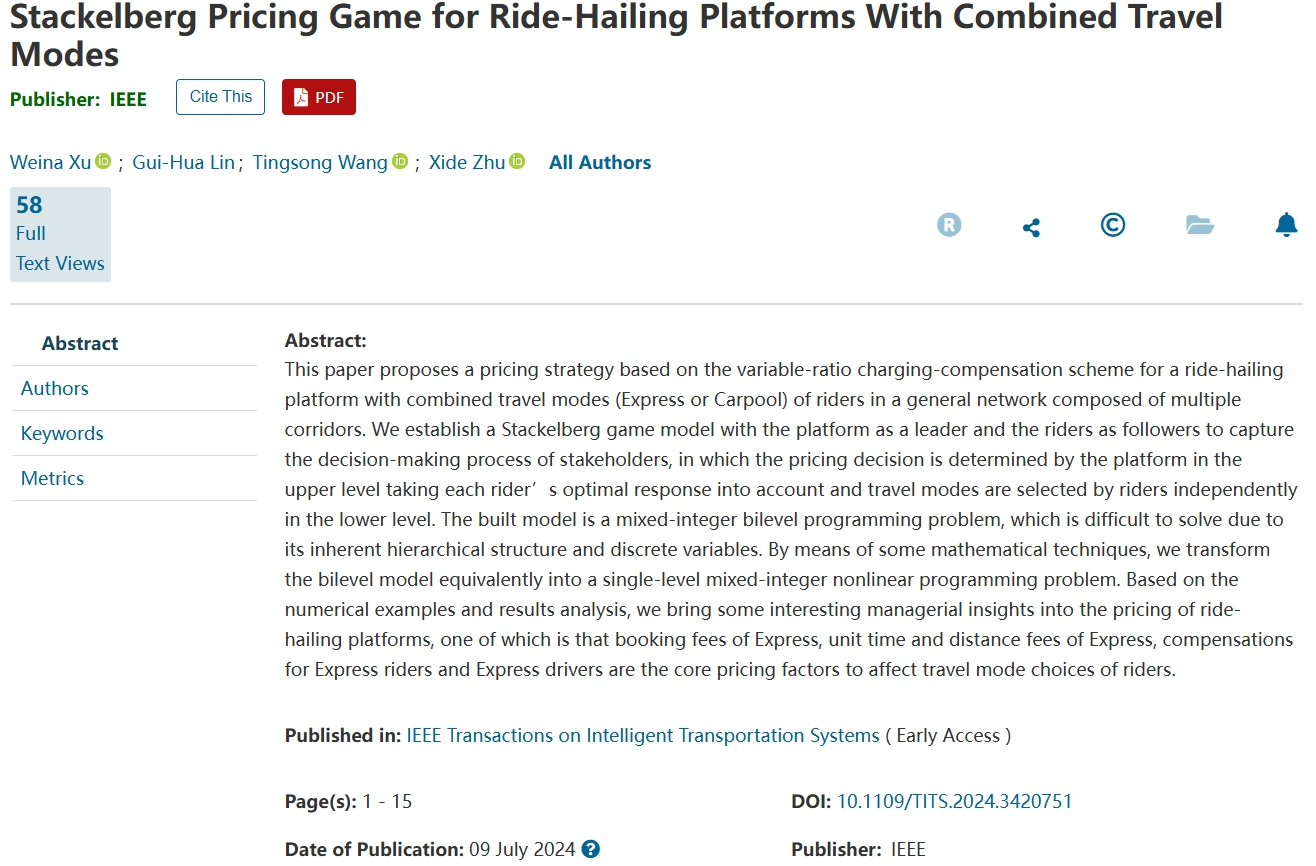Viewport: 1316px width, 866px height.
Task: Open IEEE Transactions on Intelligent Transportation Systems link
Action: coord(643,735)
